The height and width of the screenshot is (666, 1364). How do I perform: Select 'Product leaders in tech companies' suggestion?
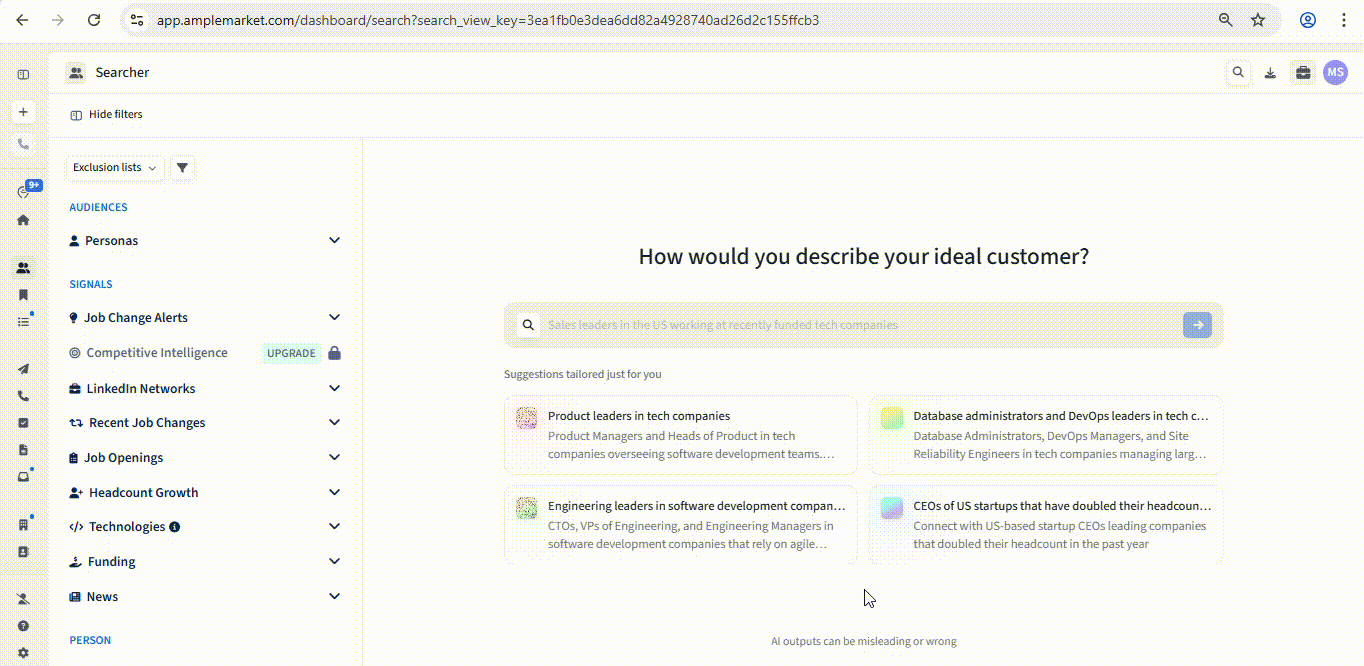pyautogui.click(x=680, y=434)
